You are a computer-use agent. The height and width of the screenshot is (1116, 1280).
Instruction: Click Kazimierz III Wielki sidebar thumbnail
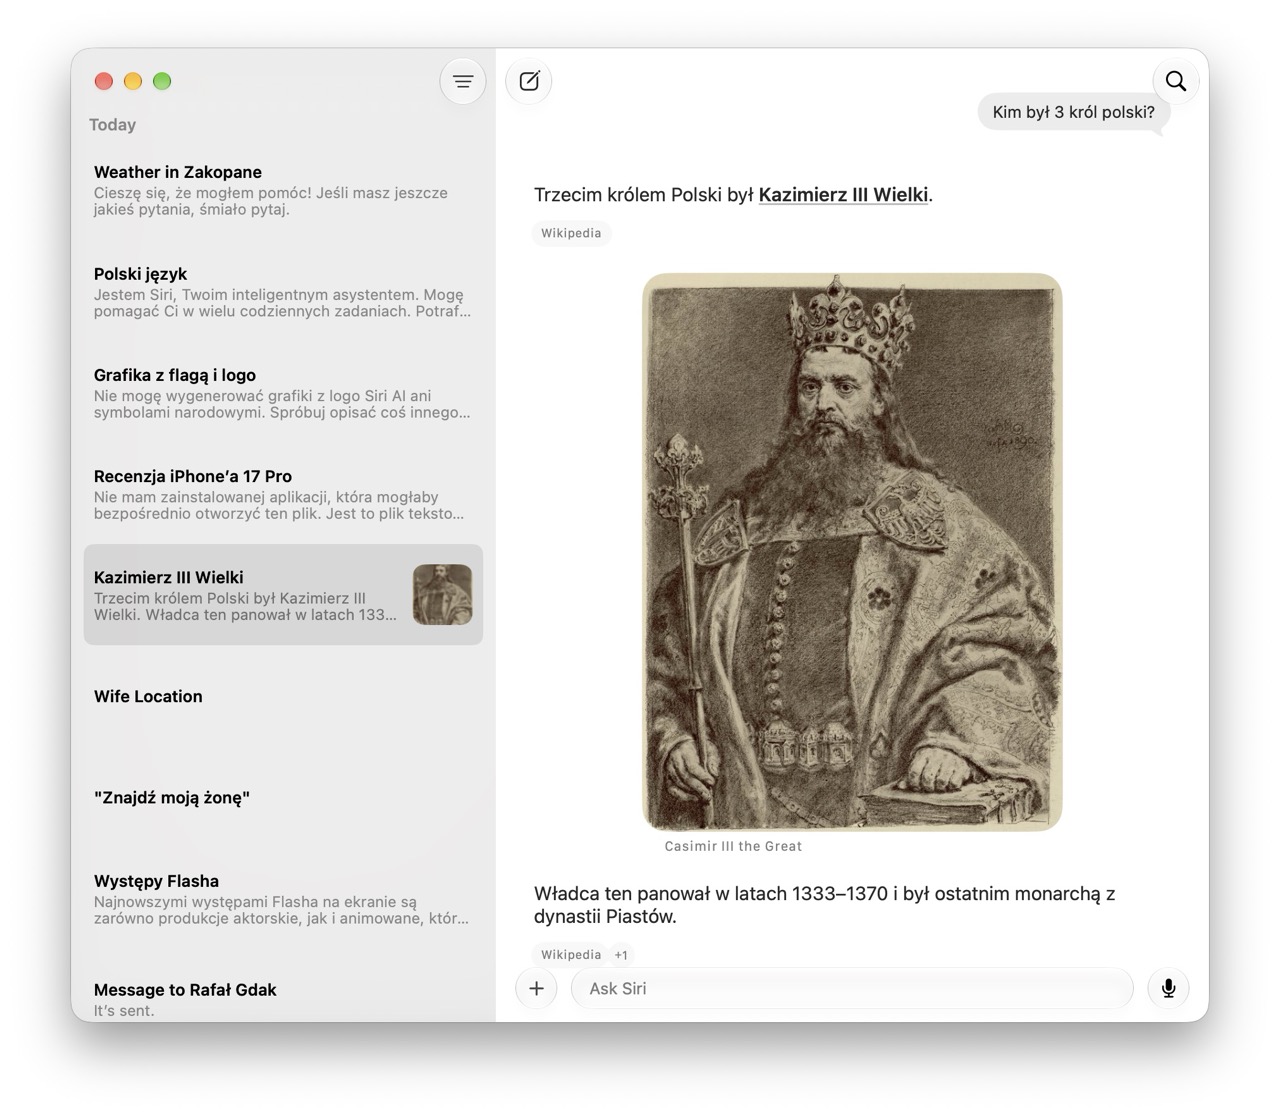pos(443,595)
